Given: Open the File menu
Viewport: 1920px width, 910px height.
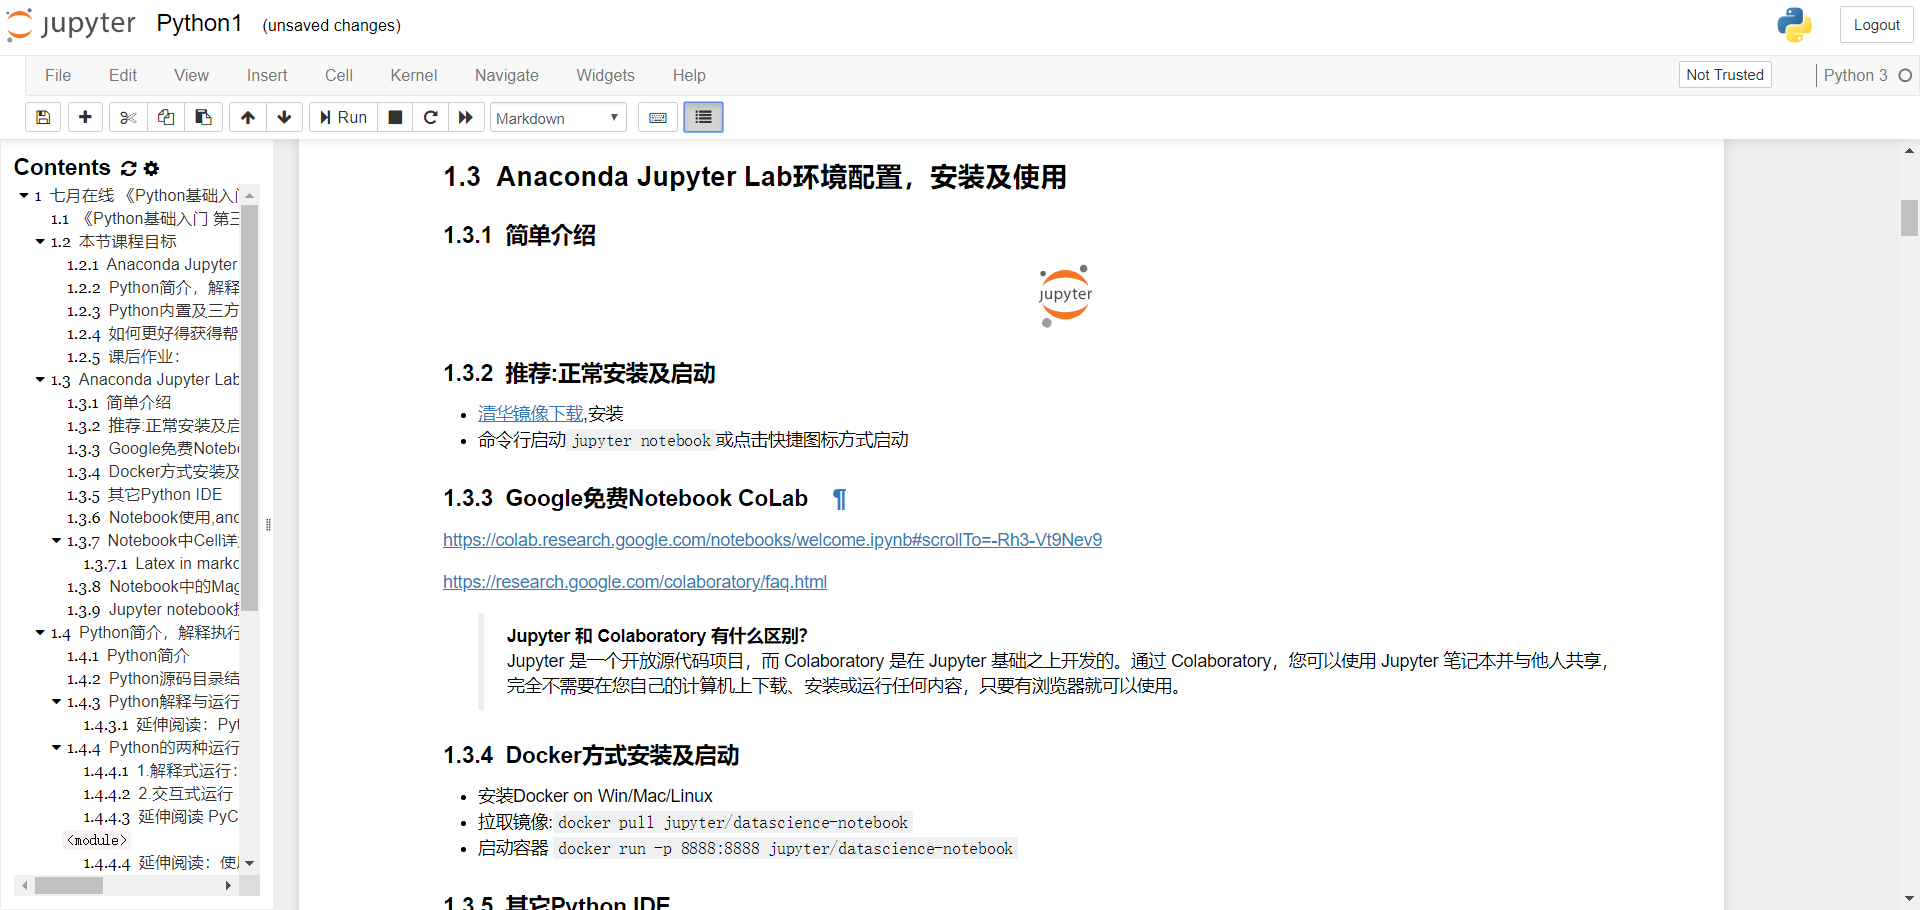Looking at the screenshot, I should [58, 76].
